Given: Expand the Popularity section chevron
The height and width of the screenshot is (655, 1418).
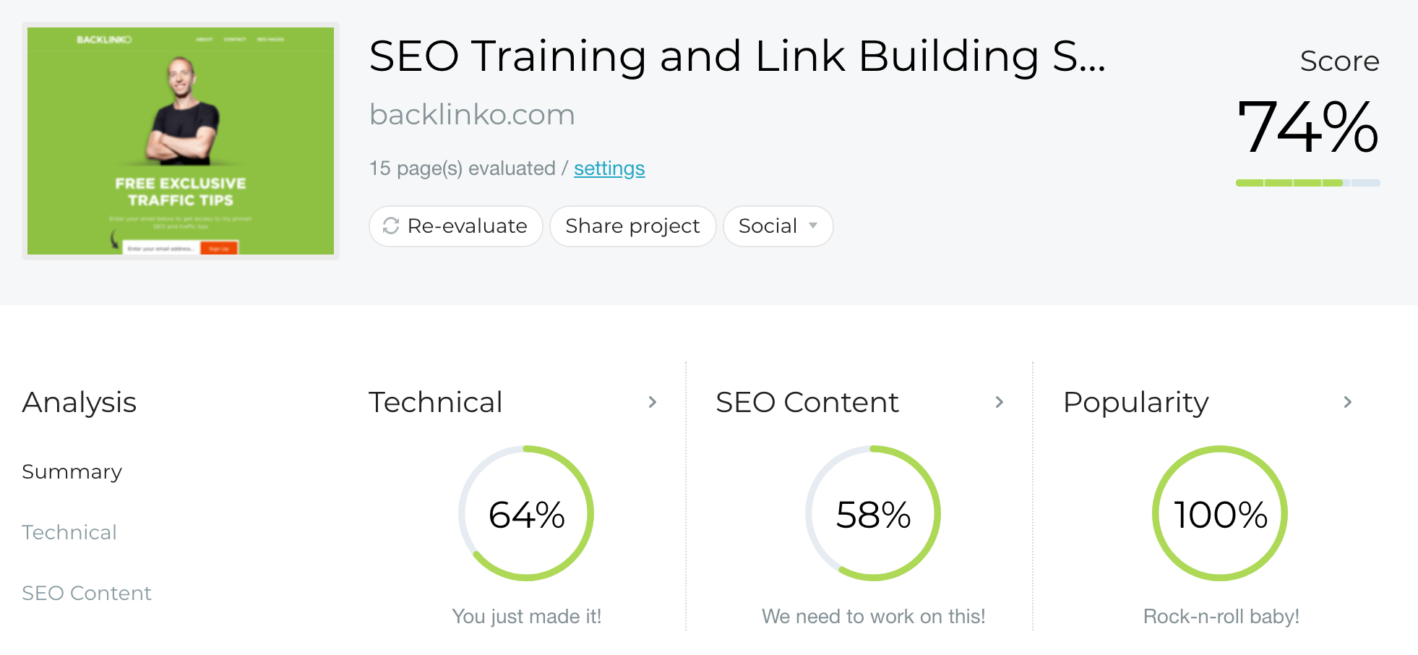Looking at the screenshot, I should coord(1347,402).
